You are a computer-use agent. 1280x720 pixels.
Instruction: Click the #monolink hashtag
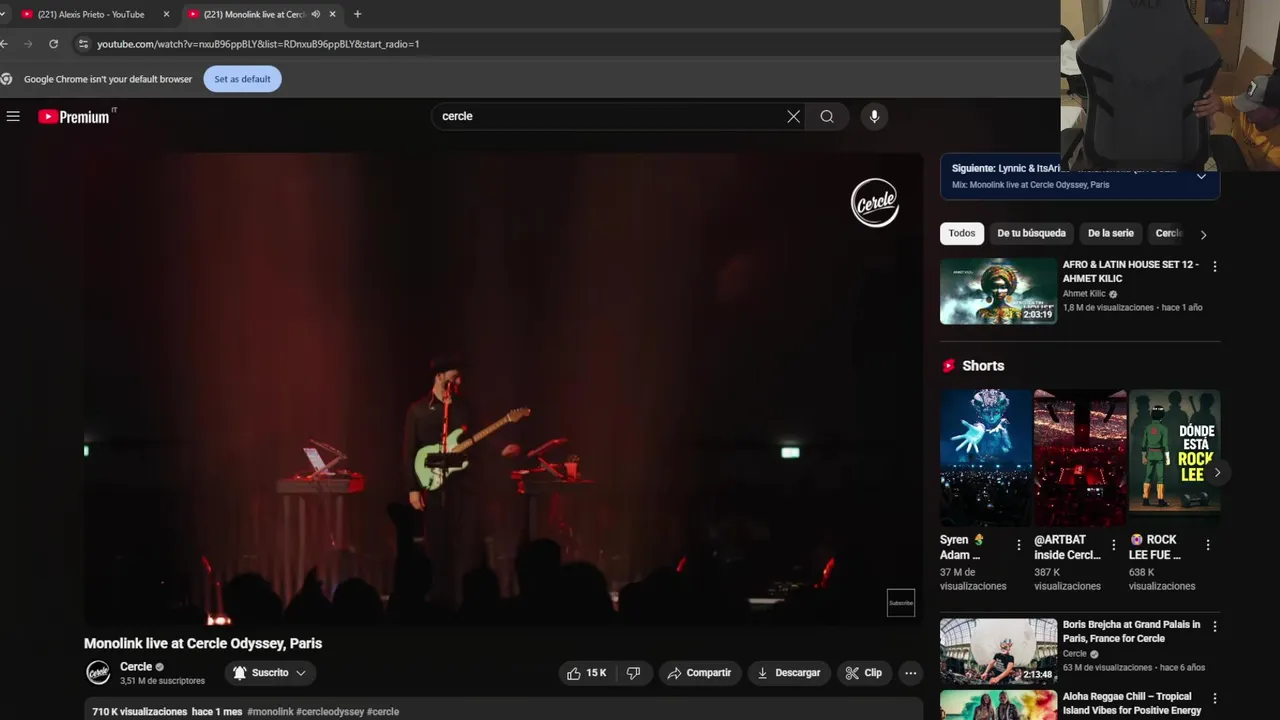pyautogui.click(x=270, y=712)
